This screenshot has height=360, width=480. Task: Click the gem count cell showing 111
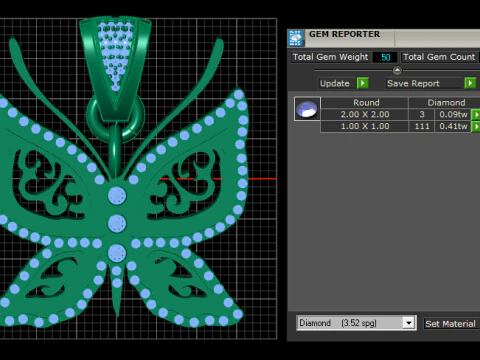coord(422,126)
